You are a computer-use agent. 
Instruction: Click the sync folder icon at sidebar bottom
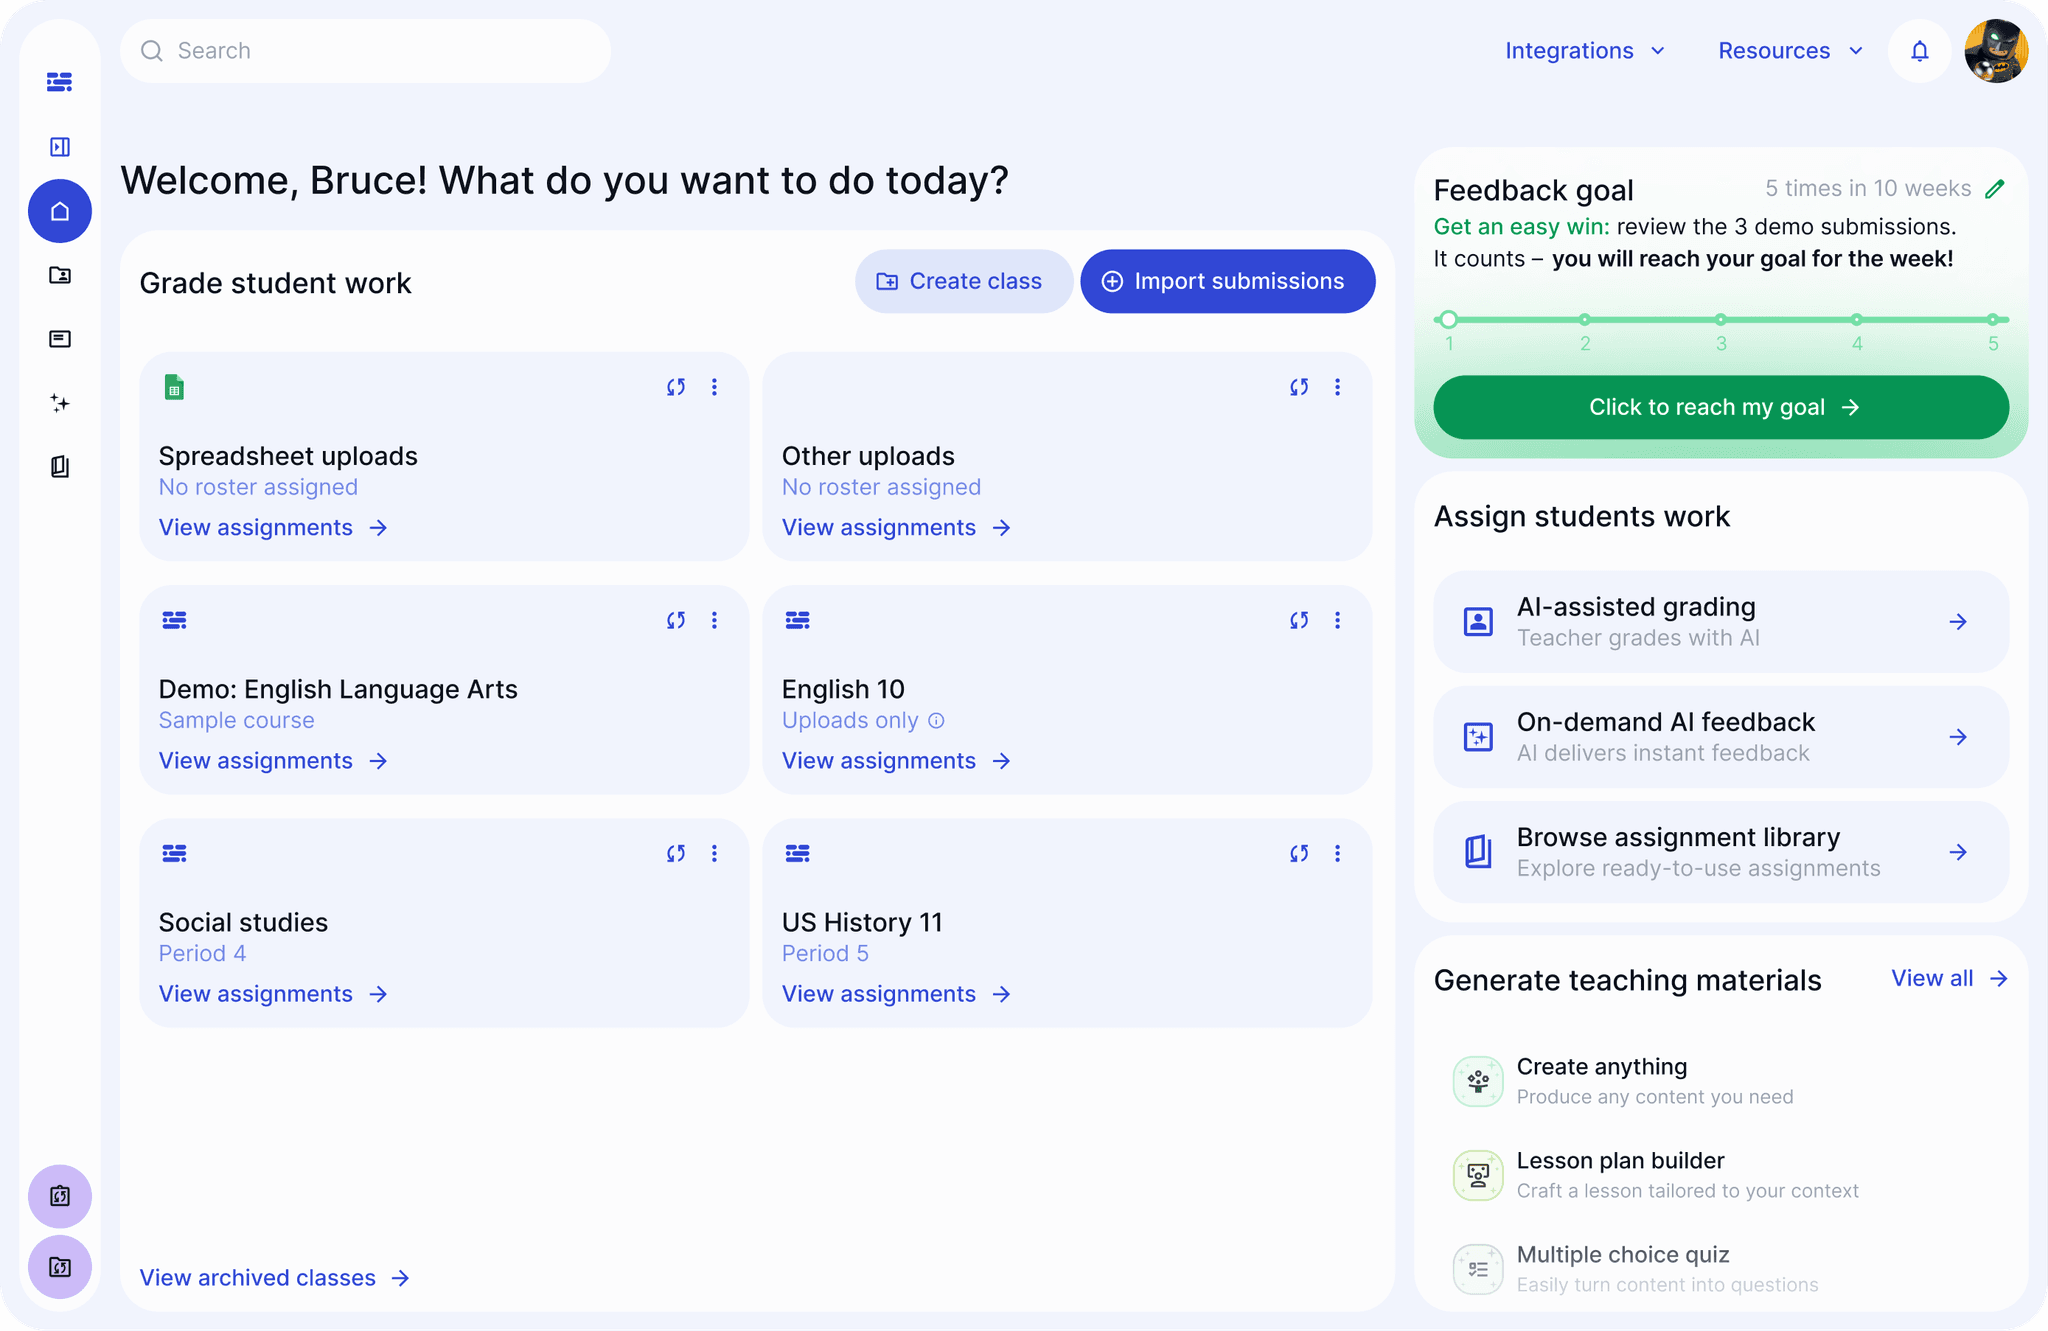click(x=60, y=1267)
